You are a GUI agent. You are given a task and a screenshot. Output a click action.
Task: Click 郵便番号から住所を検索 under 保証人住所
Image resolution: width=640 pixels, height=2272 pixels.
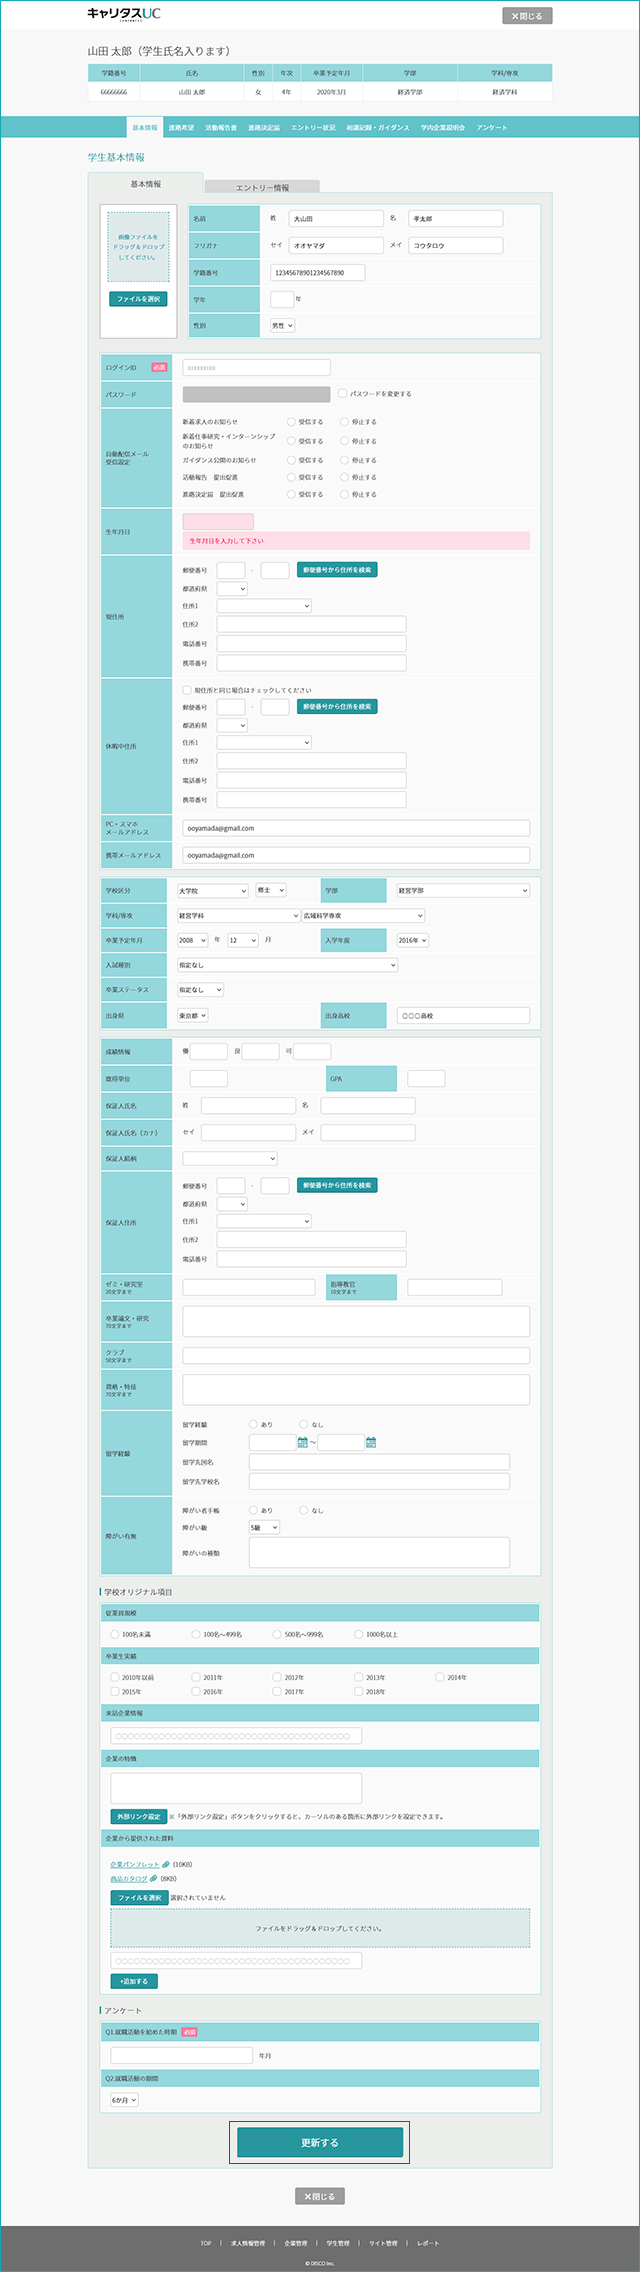coord(337,1185)
